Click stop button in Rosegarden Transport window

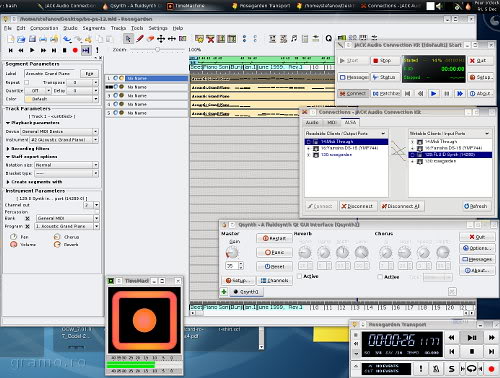472,351
